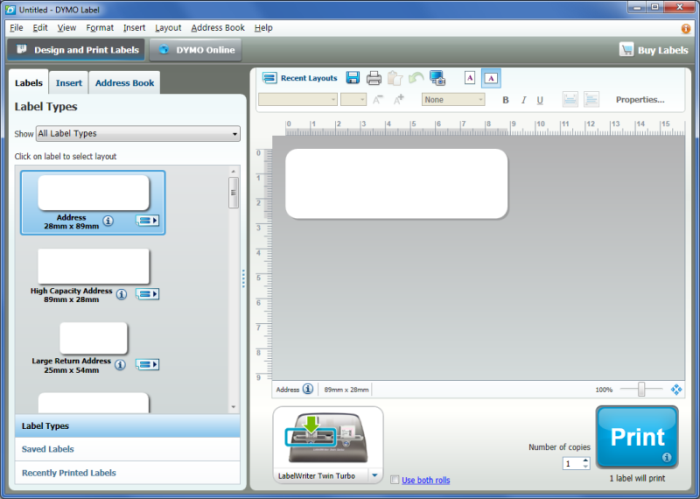Click the Undo arrow icon

tap(416, 78)
